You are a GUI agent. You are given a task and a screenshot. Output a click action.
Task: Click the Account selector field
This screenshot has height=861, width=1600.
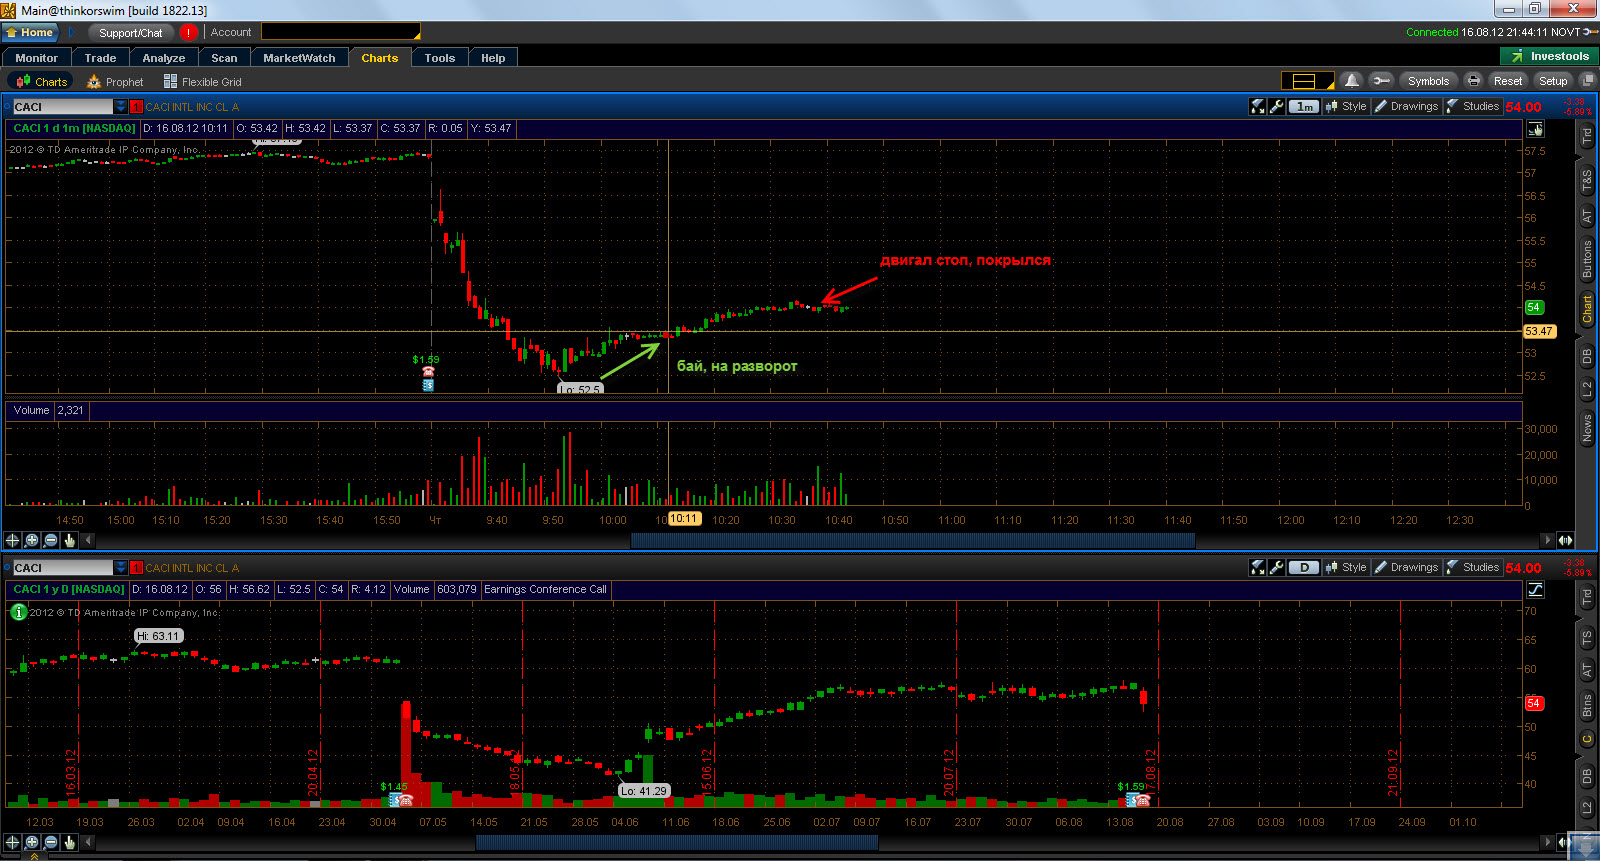[x=341, y=32]
